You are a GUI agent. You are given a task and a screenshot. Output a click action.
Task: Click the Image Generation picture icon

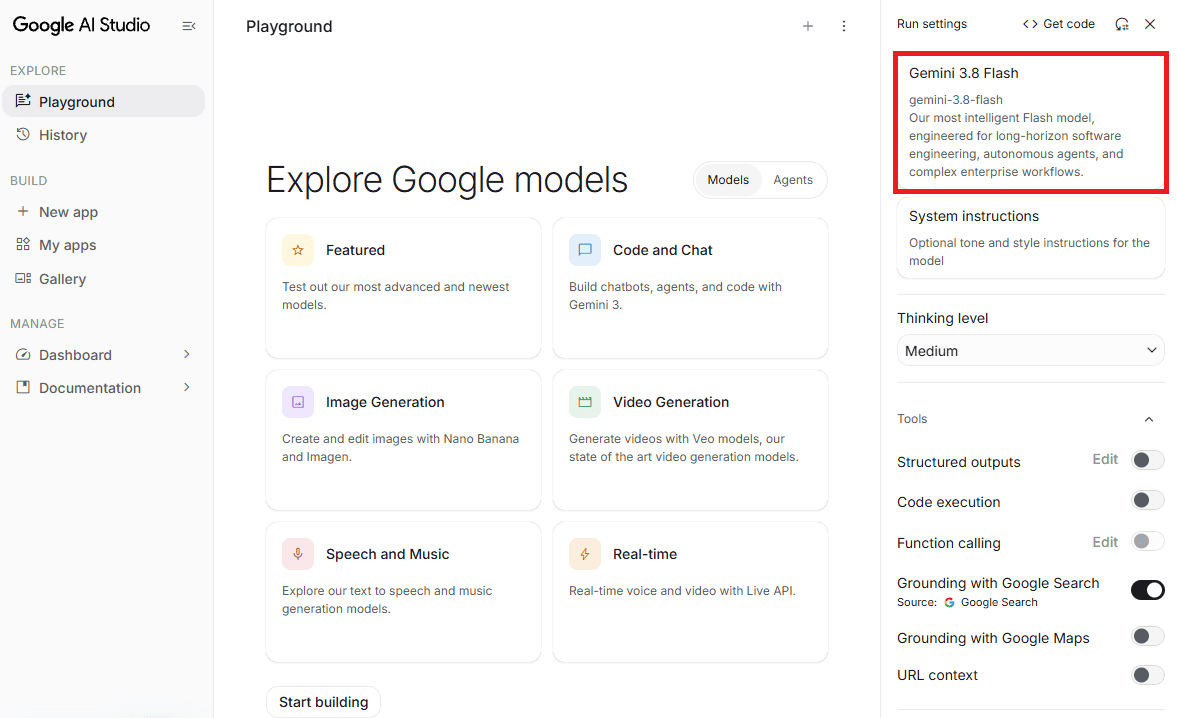coord(298,402)
